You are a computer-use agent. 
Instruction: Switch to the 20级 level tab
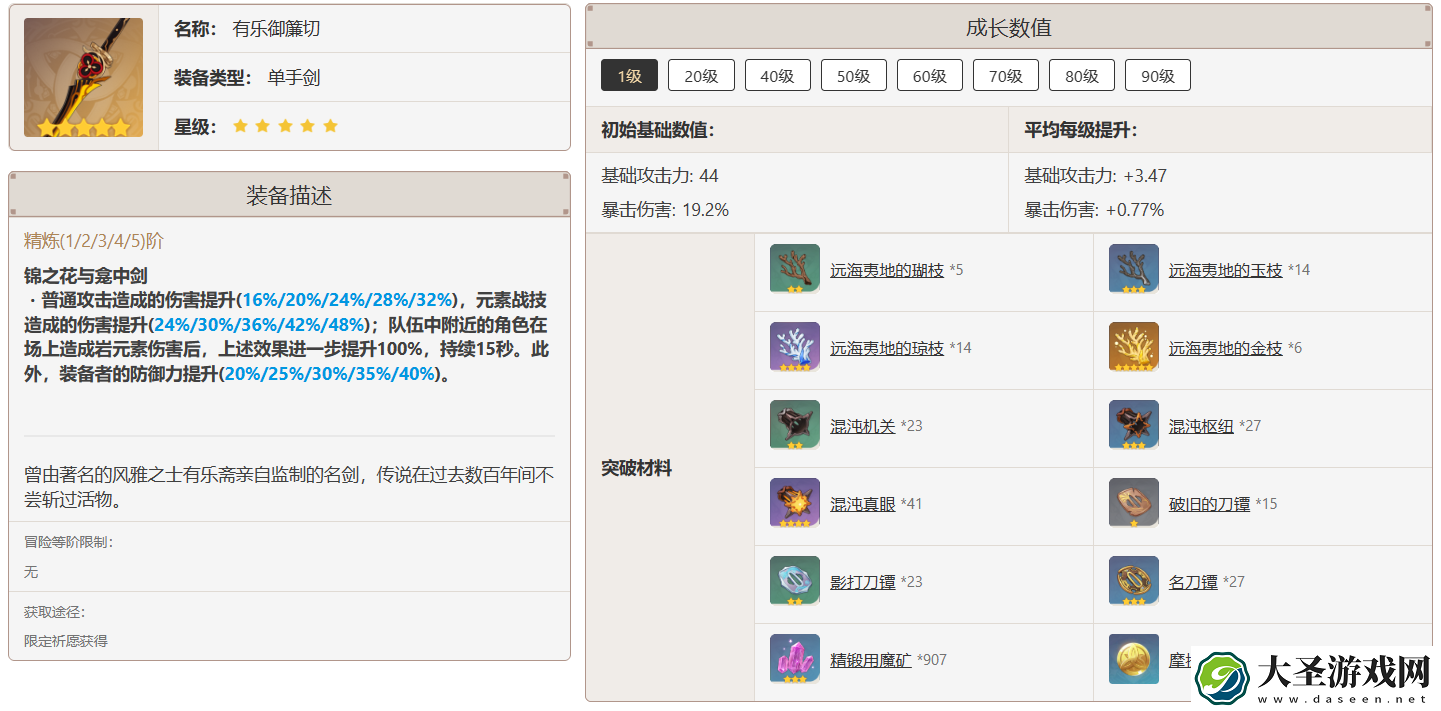pos(701,76)
